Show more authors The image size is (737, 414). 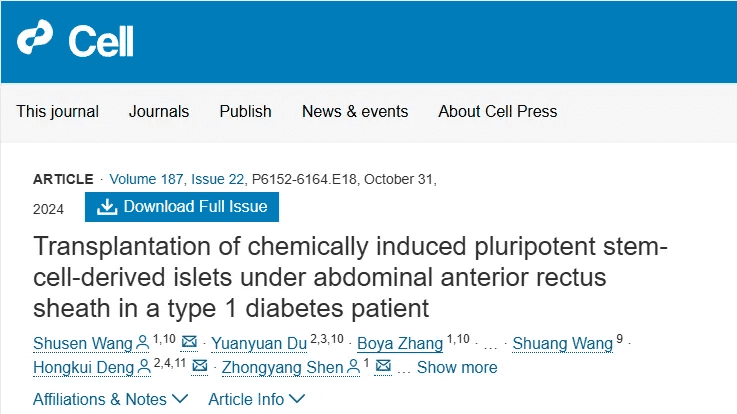457,367
